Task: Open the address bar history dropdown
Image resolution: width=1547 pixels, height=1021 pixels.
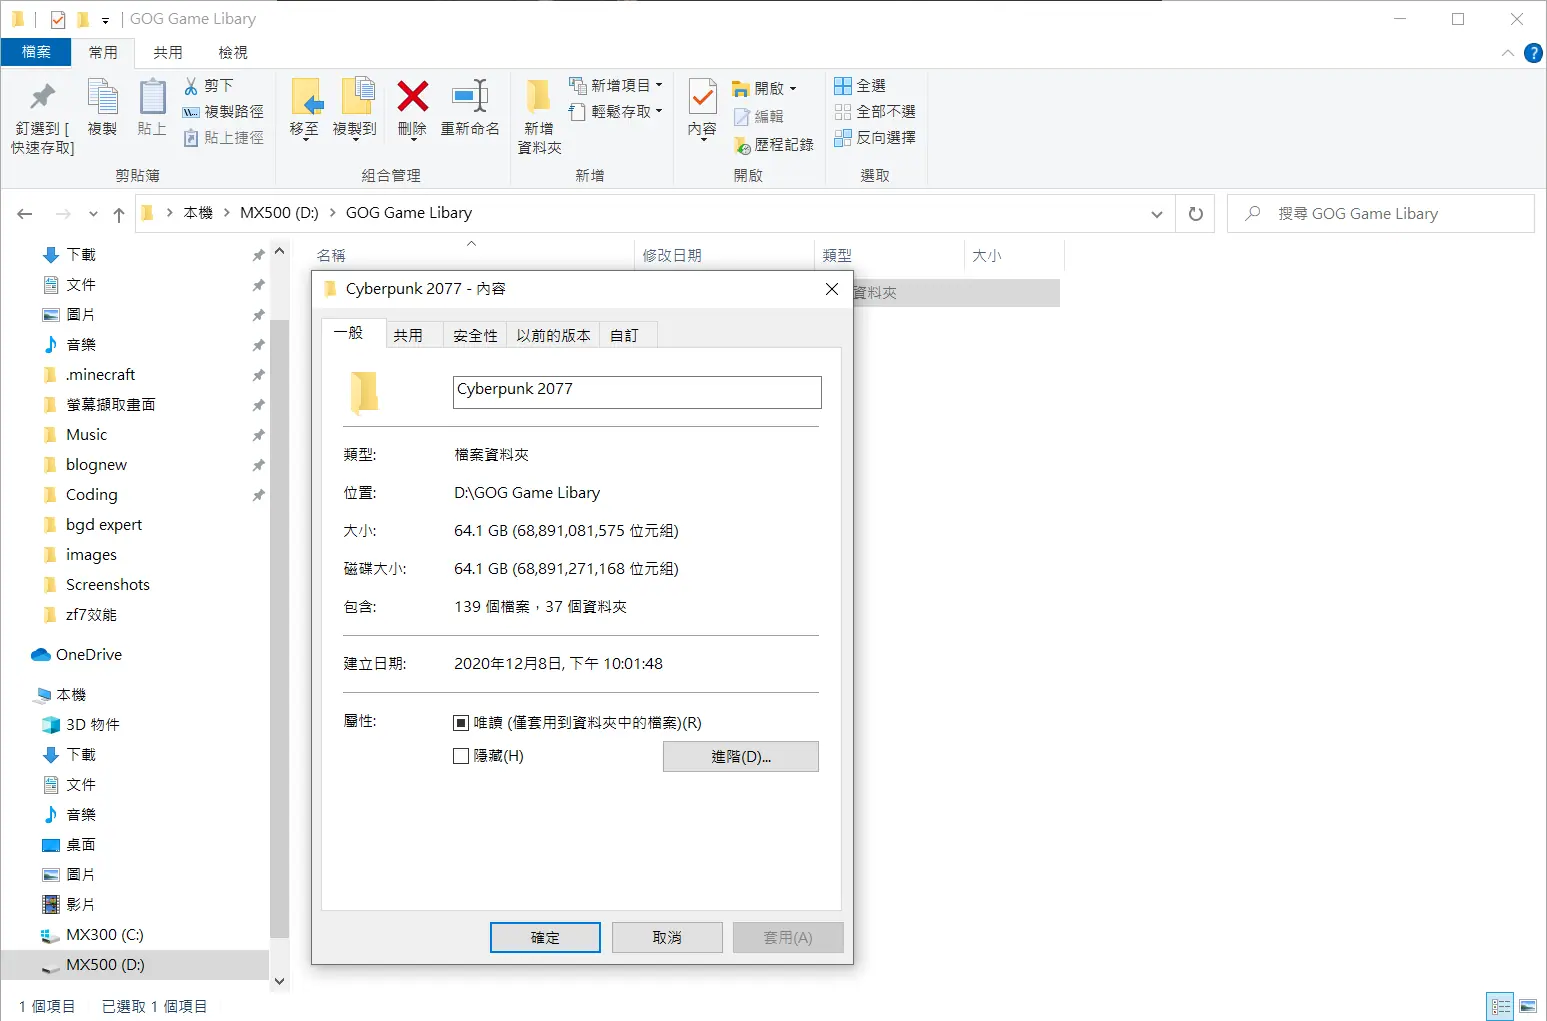Action: [1157, 214]
